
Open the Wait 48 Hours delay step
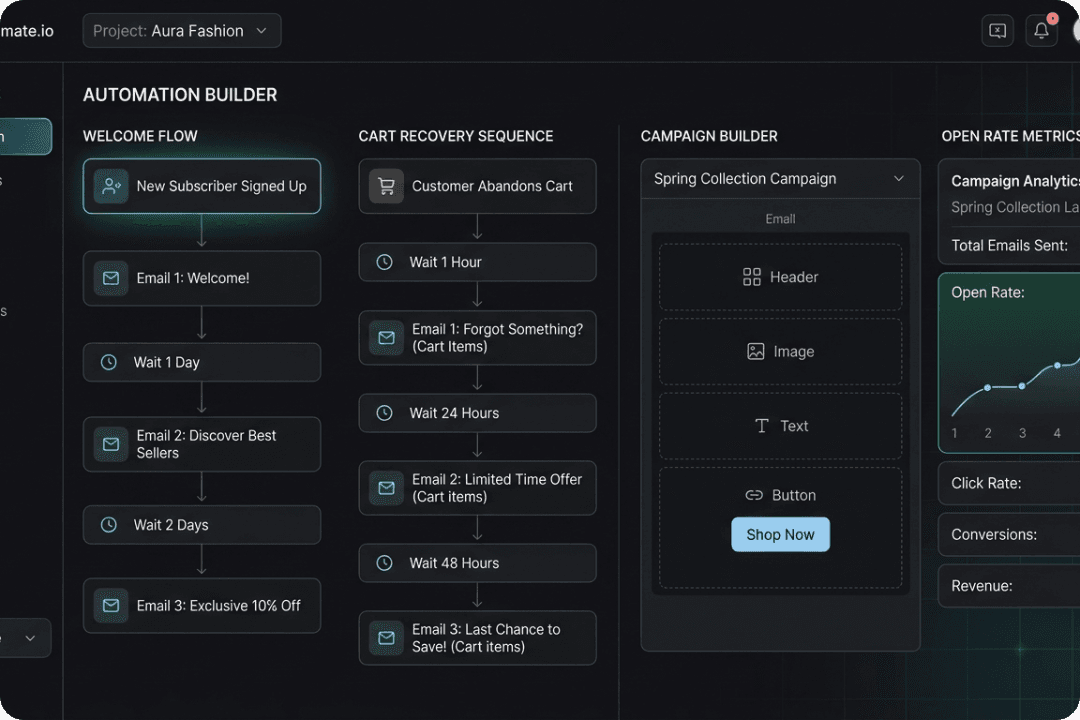477,563
